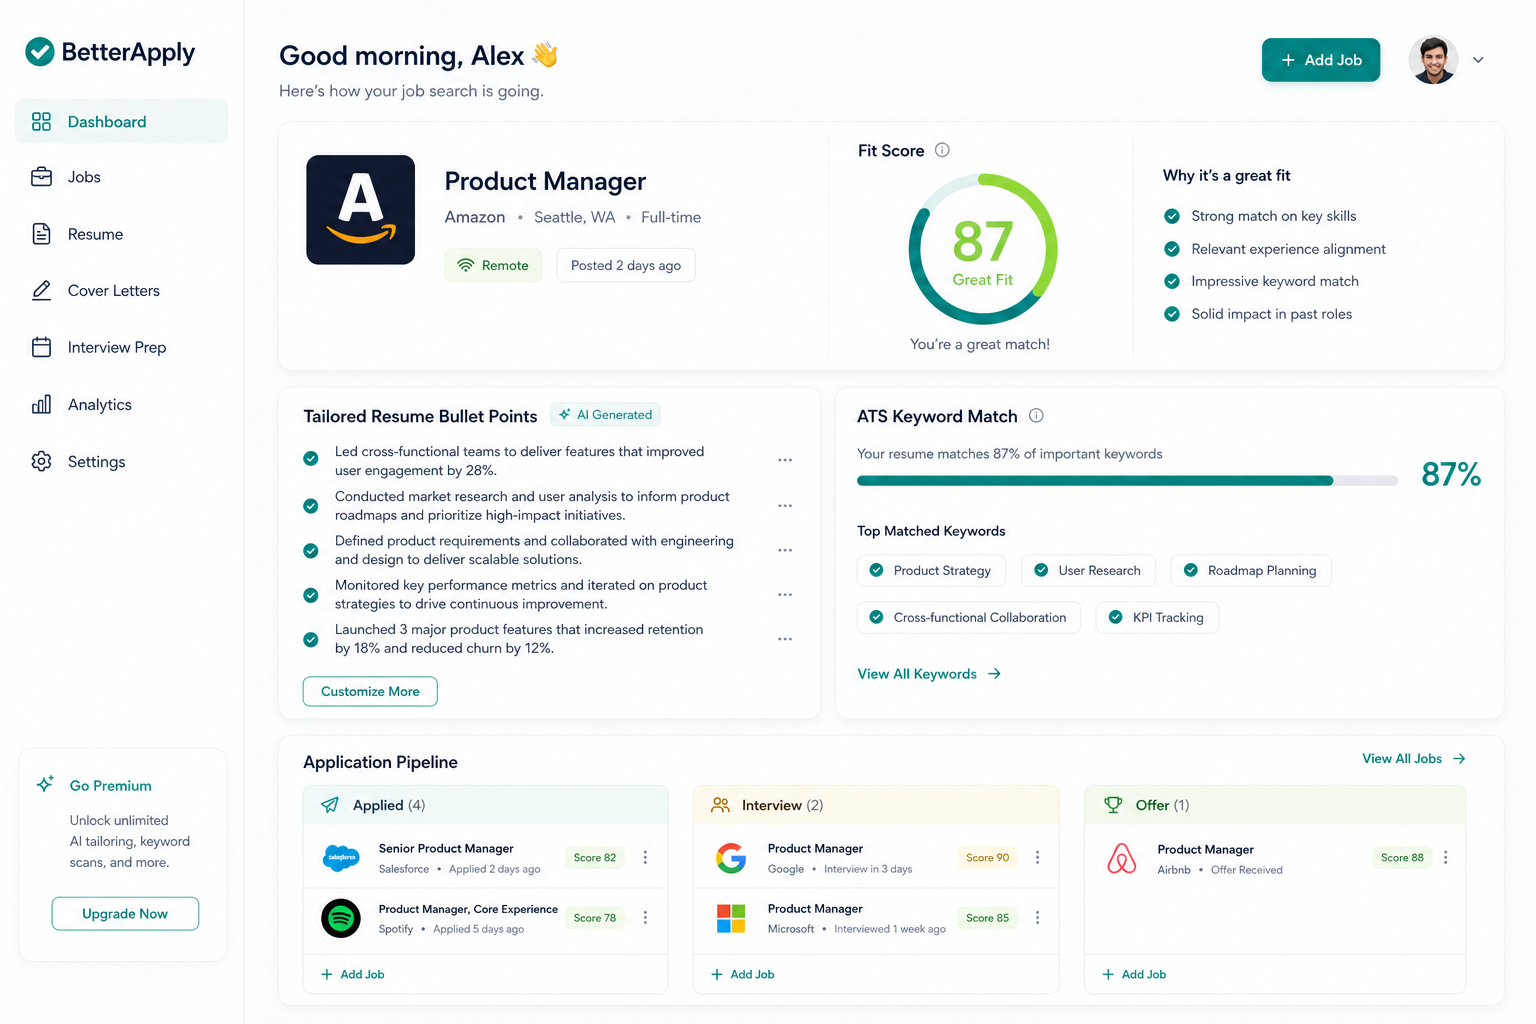Viewport: 1536px width, 1024px height.
Task: Open the Google job options menu
Action: [x=1037, y=857]
